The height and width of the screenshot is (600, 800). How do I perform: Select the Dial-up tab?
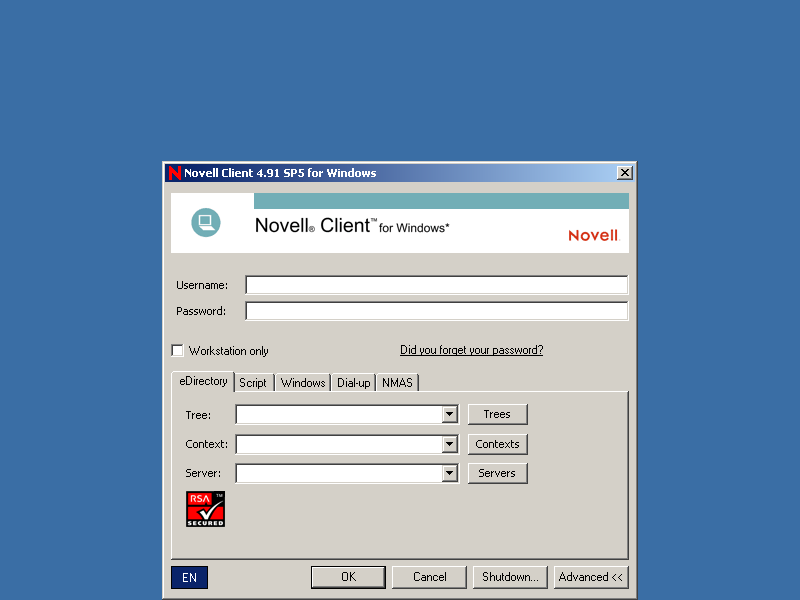click(354, 383)
